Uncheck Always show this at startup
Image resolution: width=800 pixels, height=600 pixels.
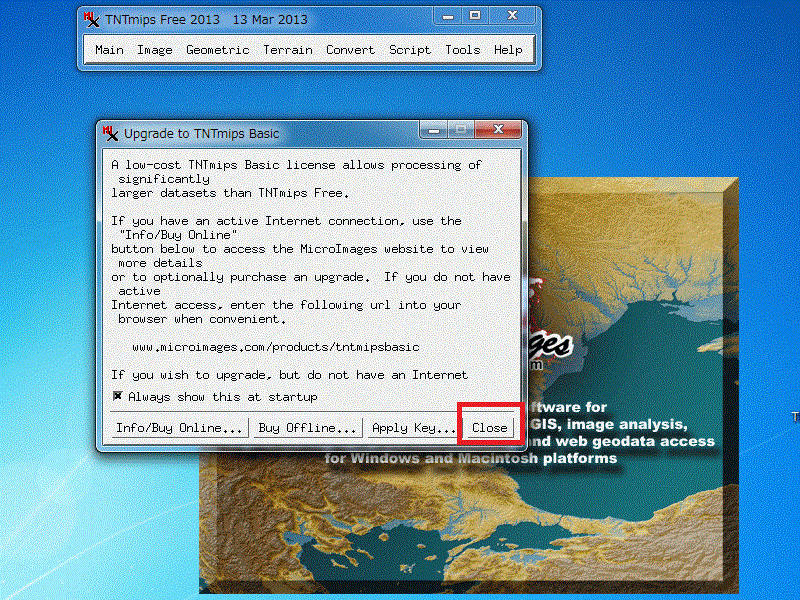click(117, 396)
